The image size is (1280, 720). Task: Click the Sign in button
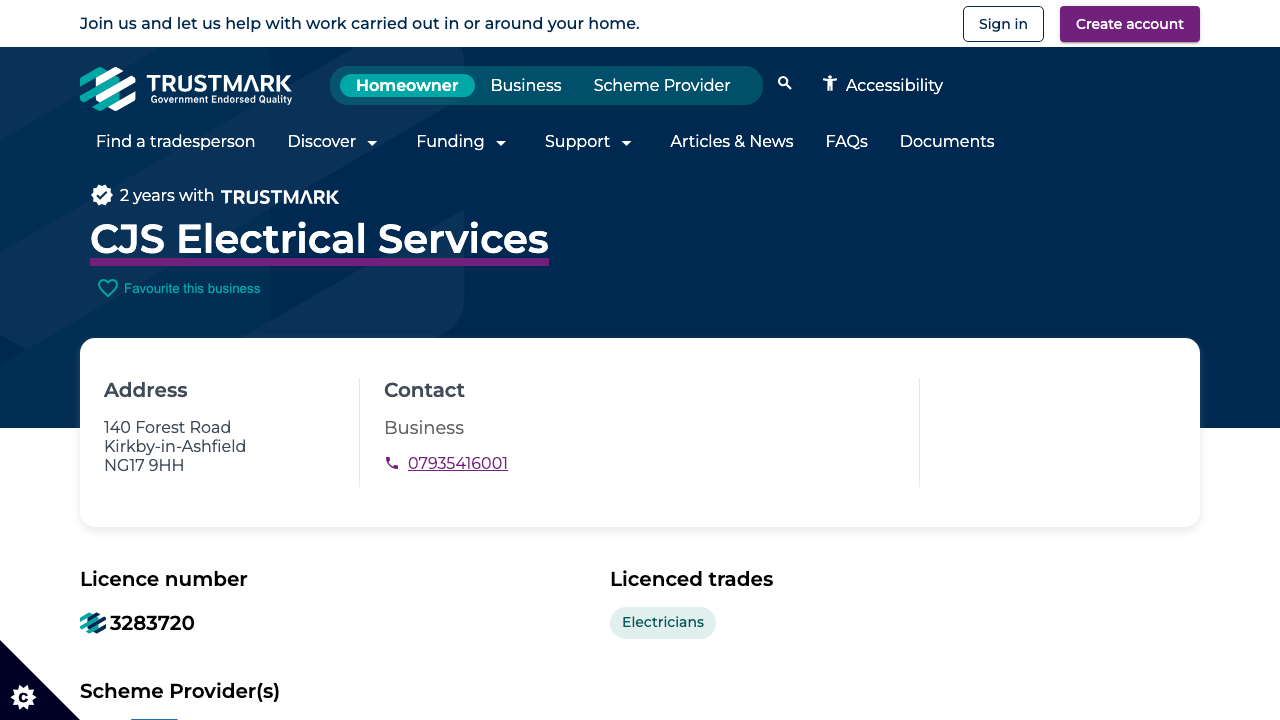click(1003, 23)
